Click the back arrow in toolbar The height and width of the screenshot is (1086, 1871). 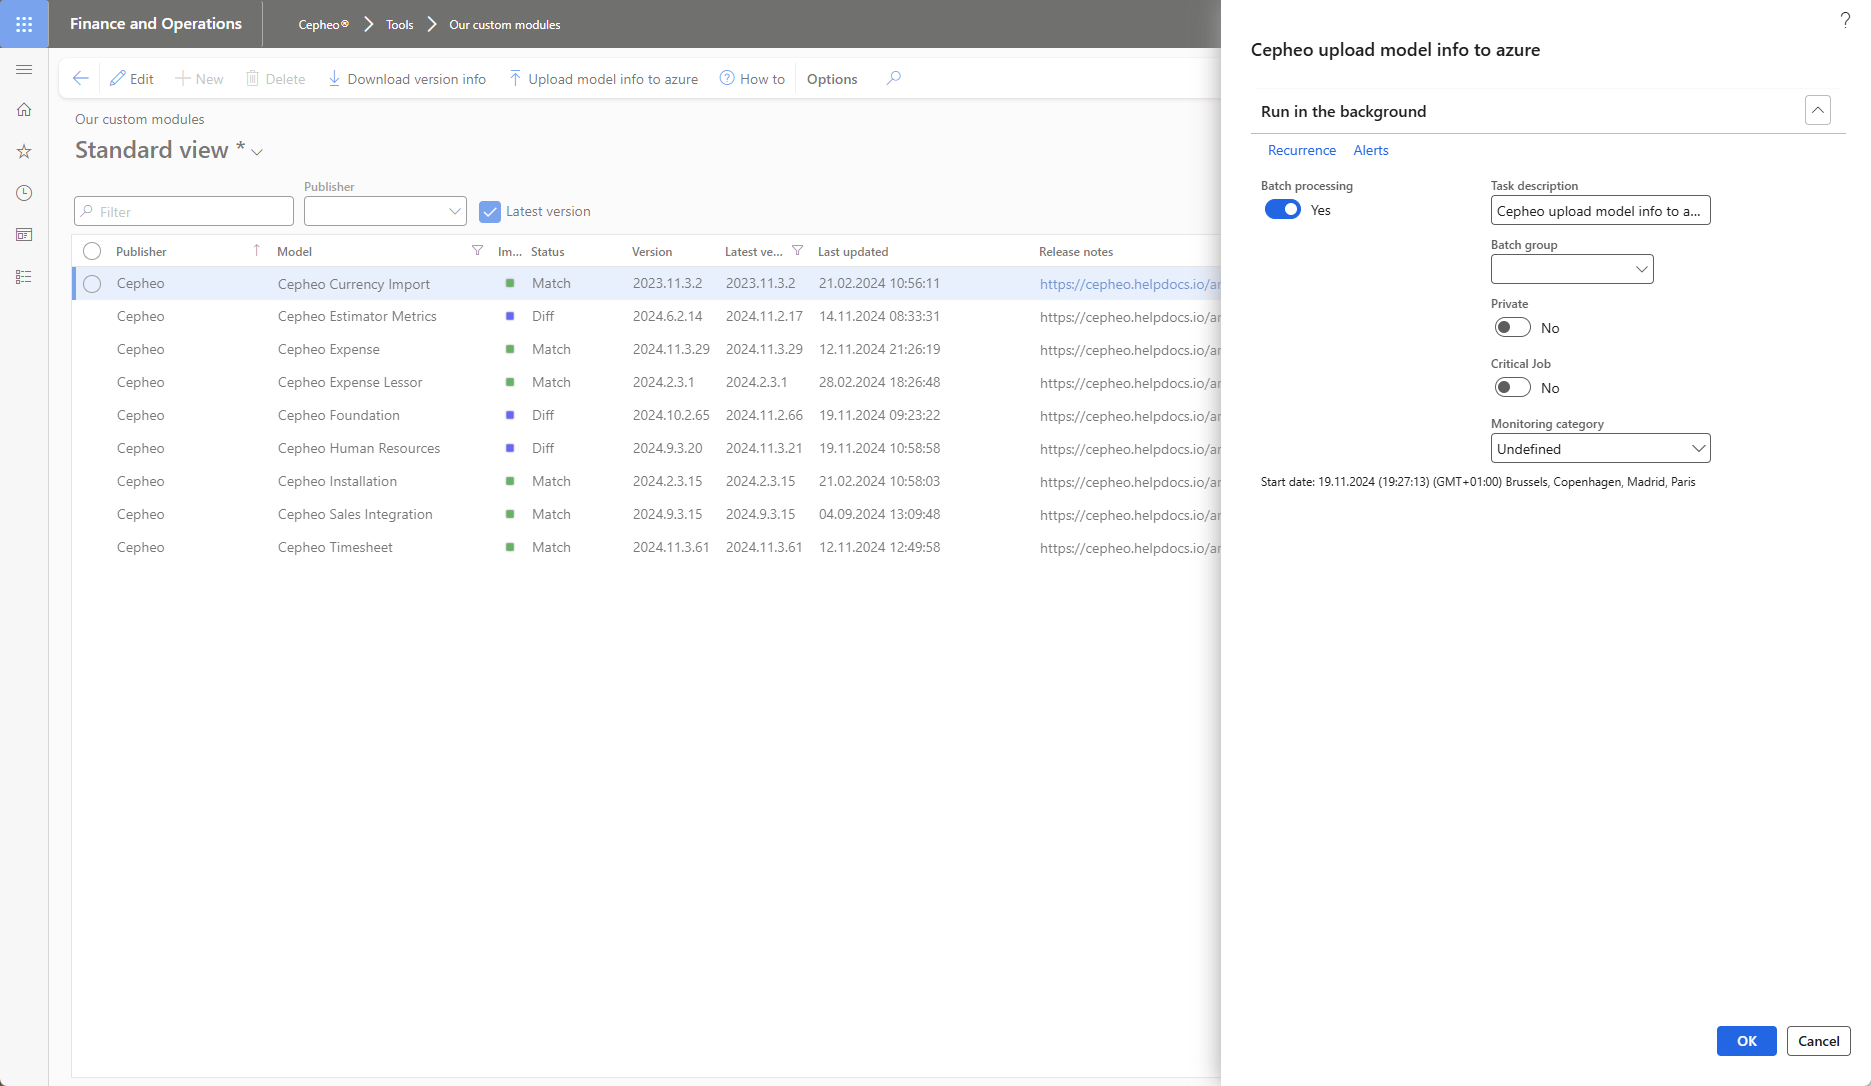point(81,79)
